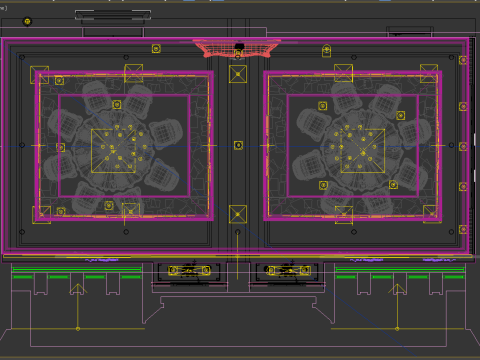The height and width of the screenshot is (360, 480).
Task: Select the light icon outside the room's top-left wall
Action: click(27, 22)
